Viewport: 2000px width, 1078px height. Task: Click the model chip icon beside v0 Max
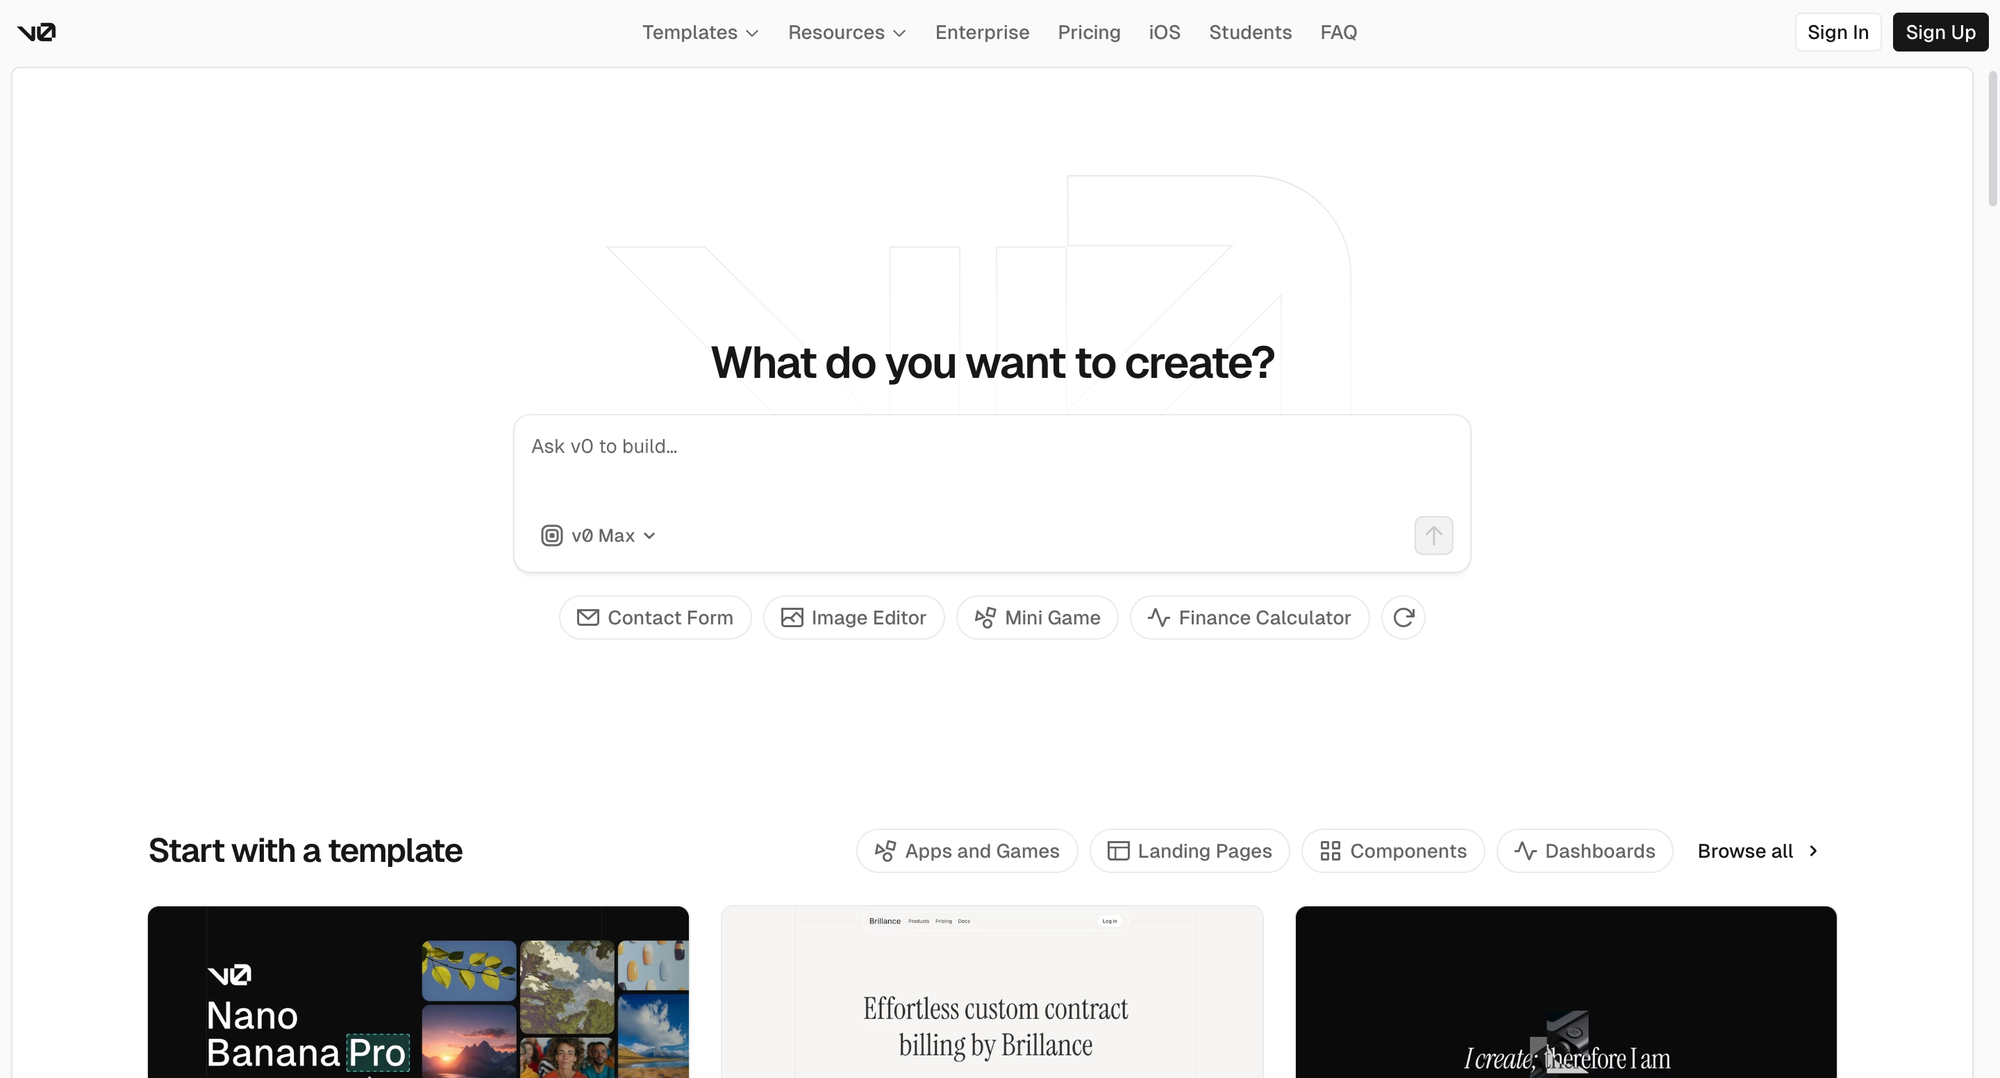pos(552,536)
